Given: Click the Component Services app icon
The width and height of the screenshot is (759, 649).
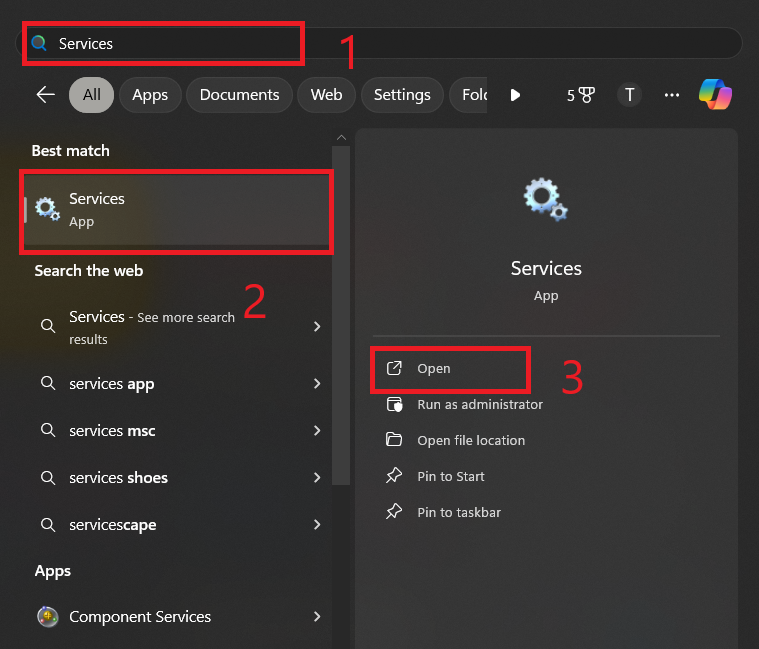Looking at the screenshot, I should click(47, 617).
